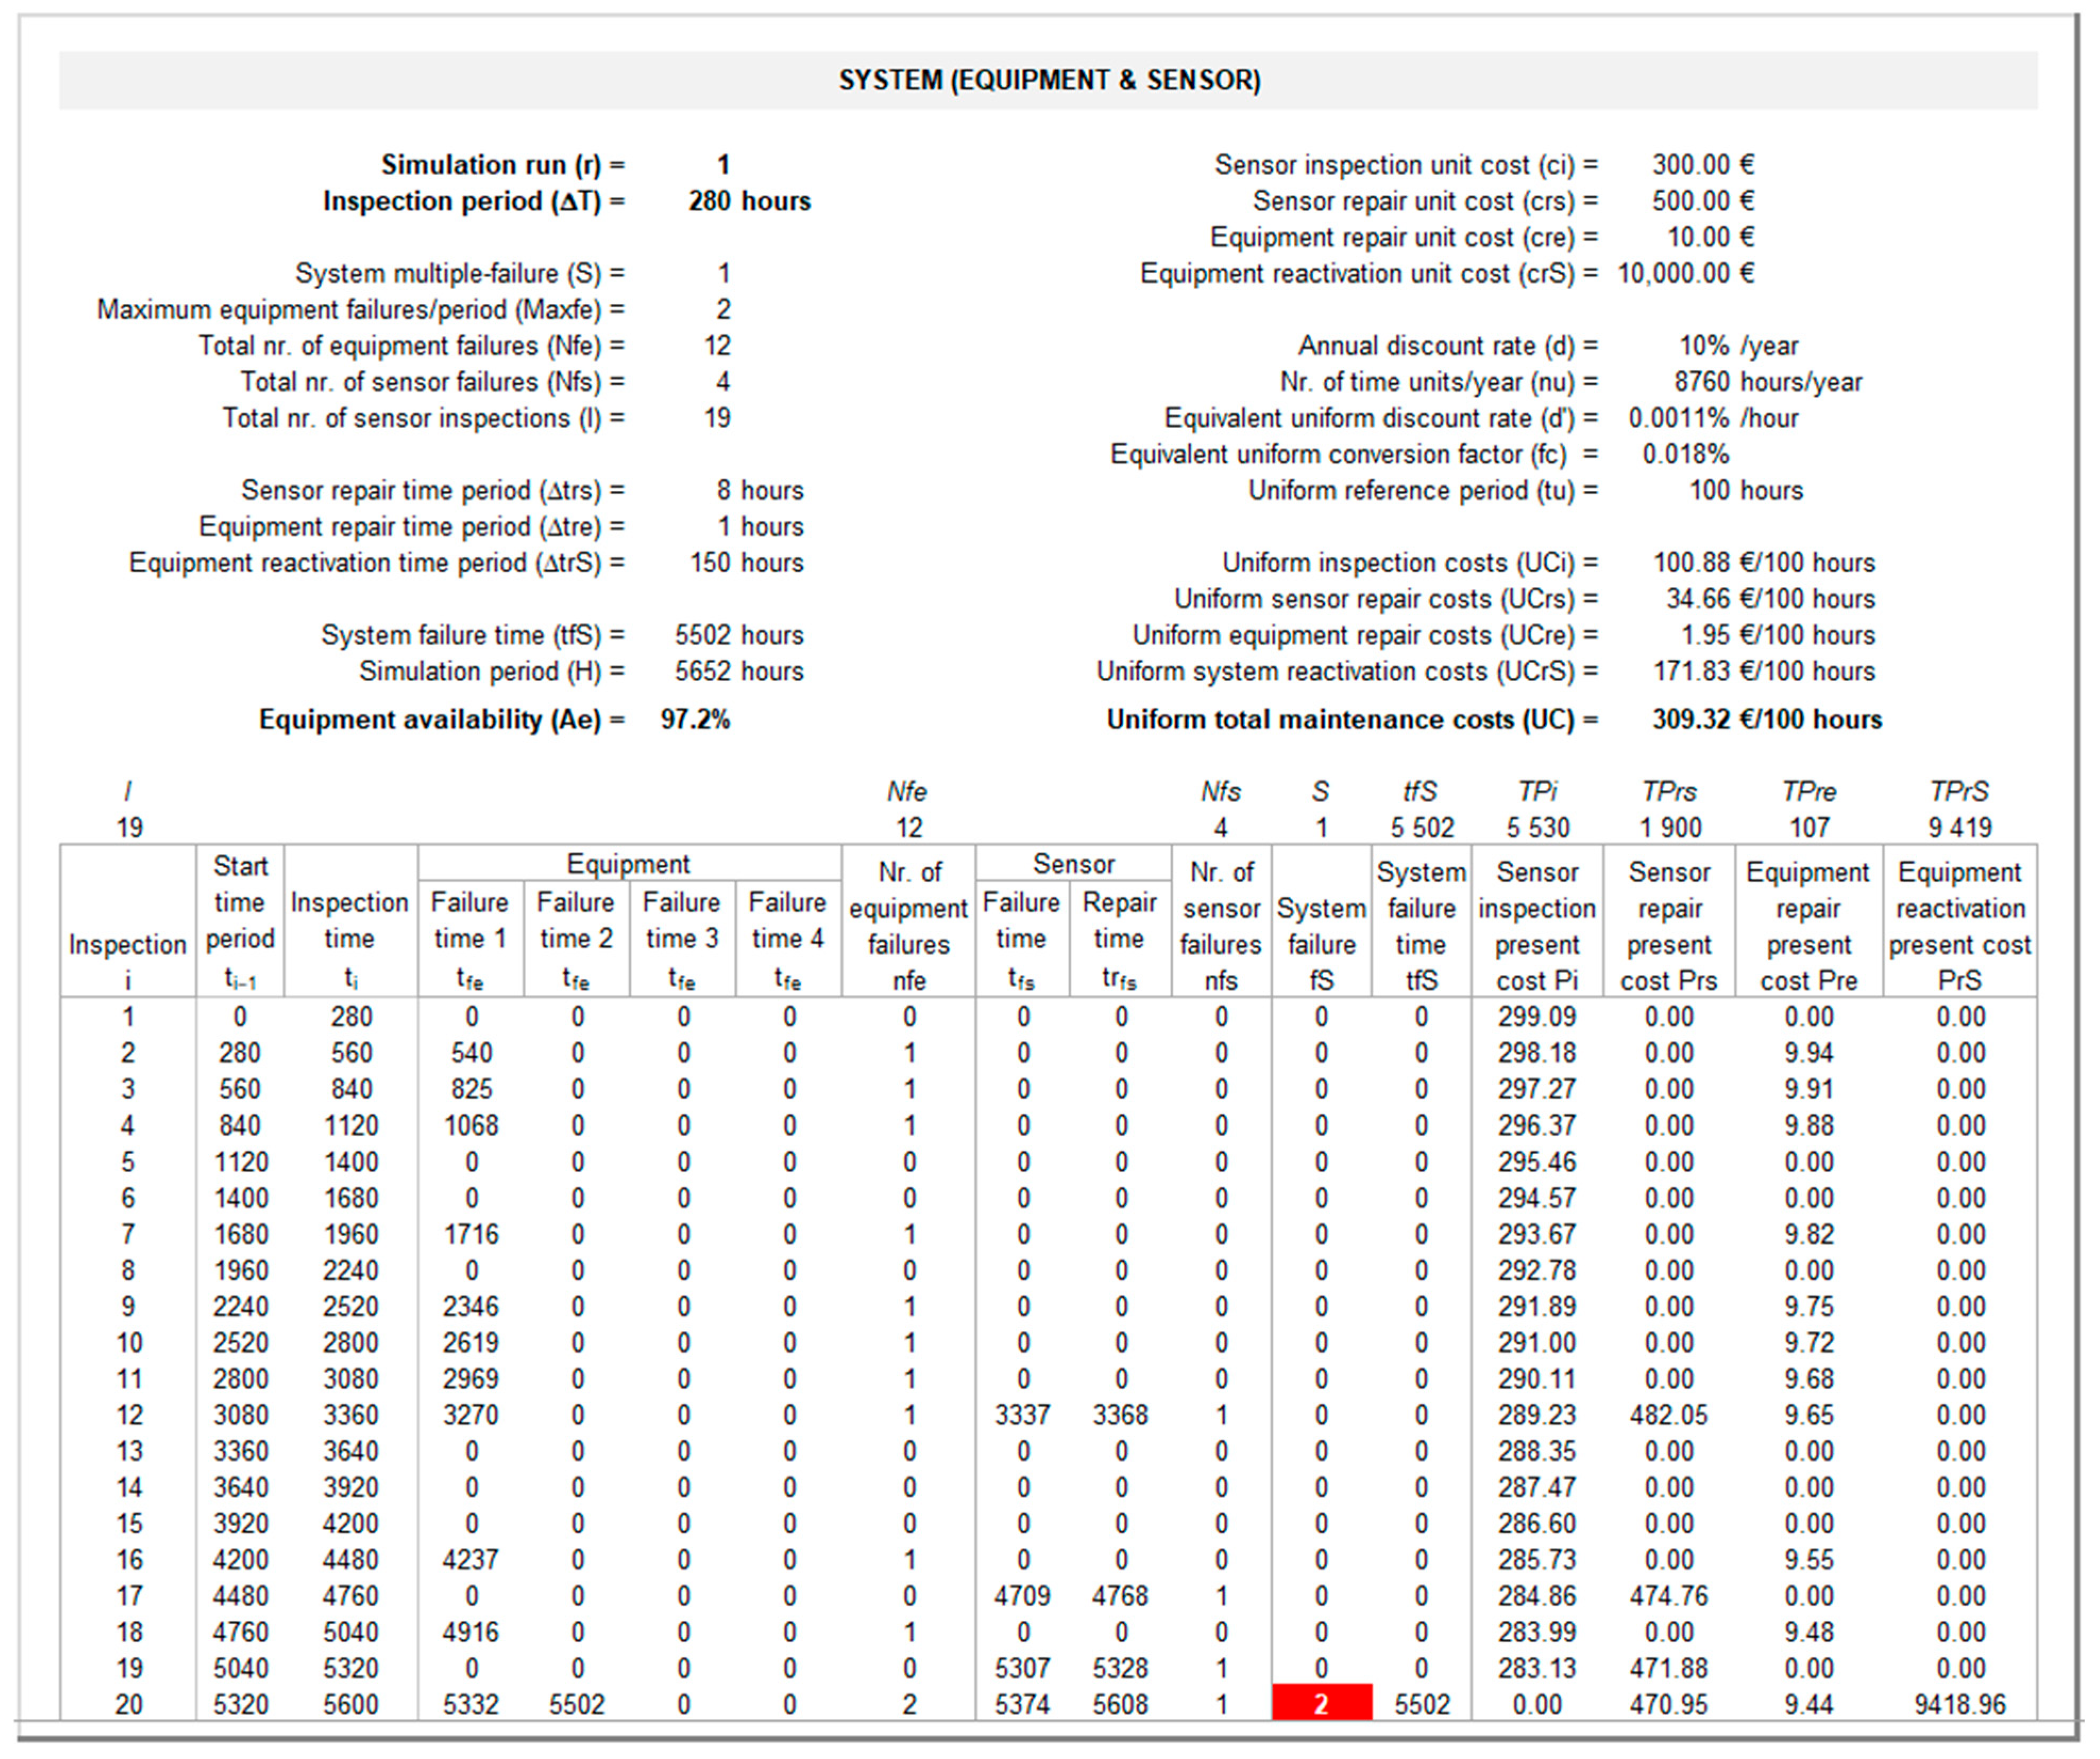The image size is (2100, 1759).
Task: Click the Sensor group column header
Action: click(x=1073, y=864)
